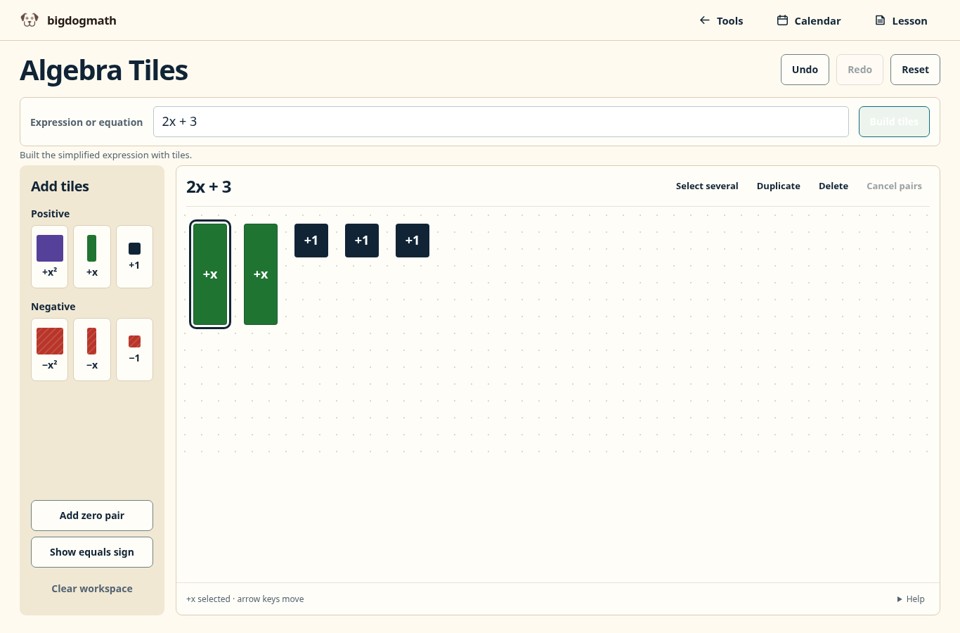The image size is (960, 633).
Task: Click the Add tiles panel heading
Action: tap(60, 186)
